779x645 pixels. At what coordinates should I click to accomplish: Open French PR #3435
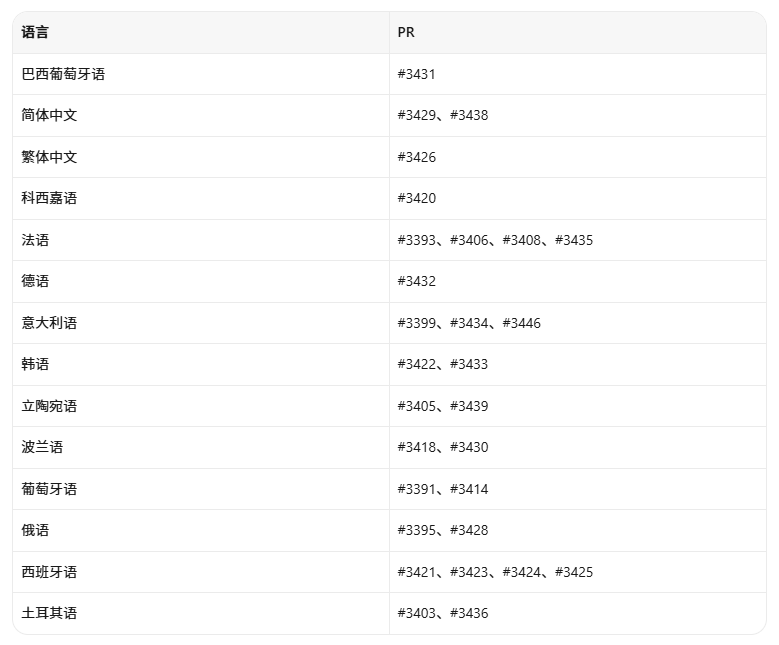pos(574,240)
